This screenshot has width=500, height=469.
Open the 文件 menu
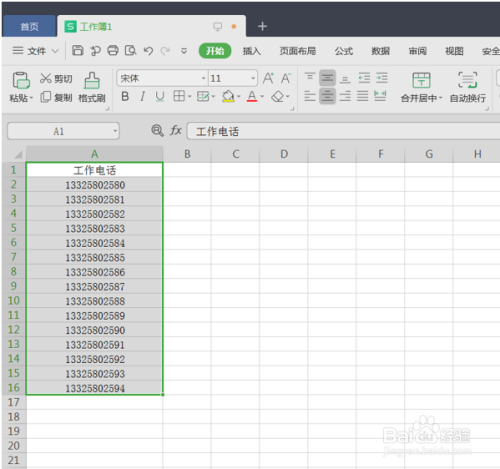pos(36,51)
